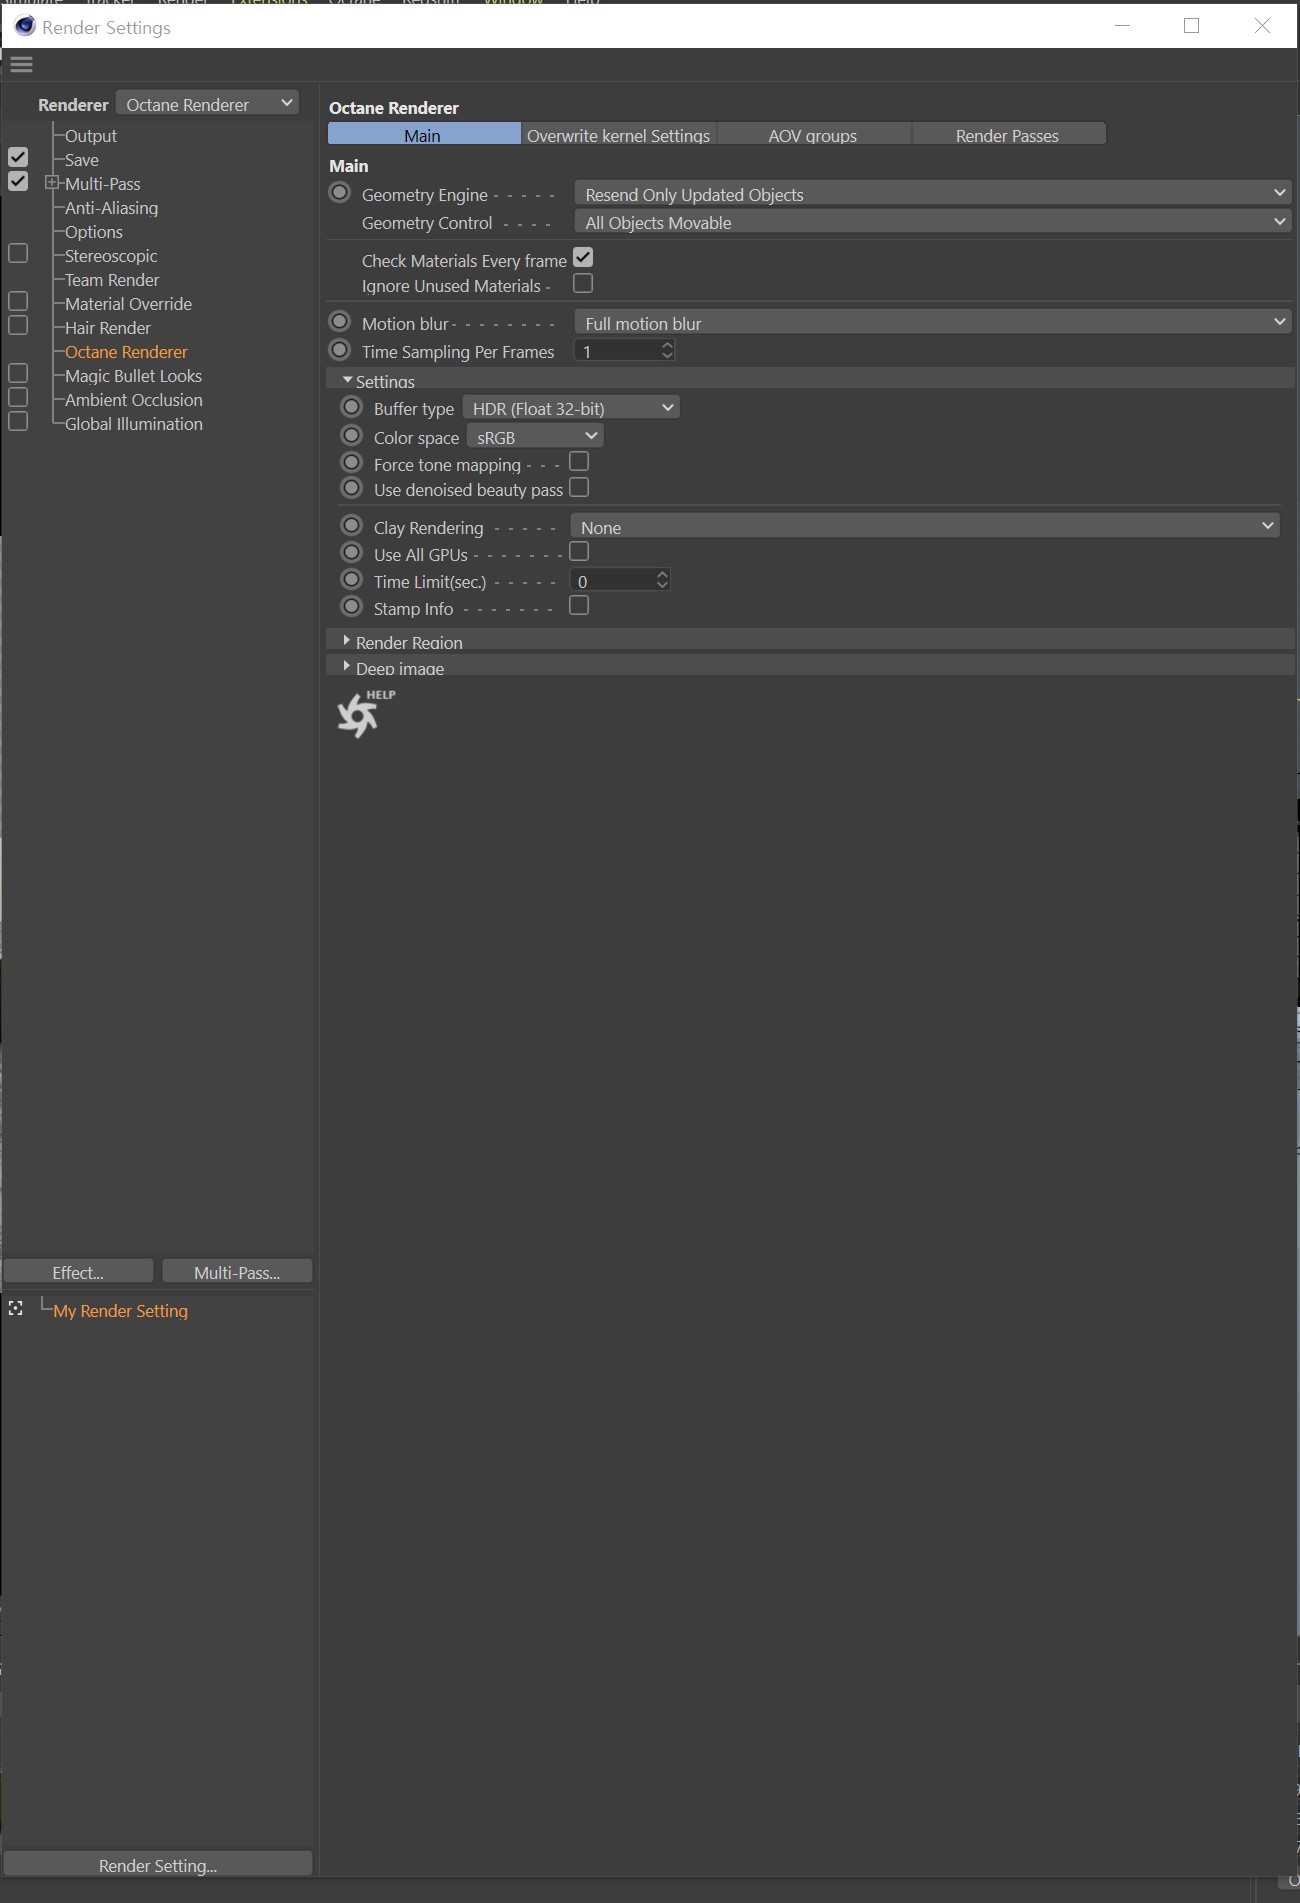Enable Use All GPUs checkbox
This screenshot has height=1903, width=1300.
[x=579, y=552]
